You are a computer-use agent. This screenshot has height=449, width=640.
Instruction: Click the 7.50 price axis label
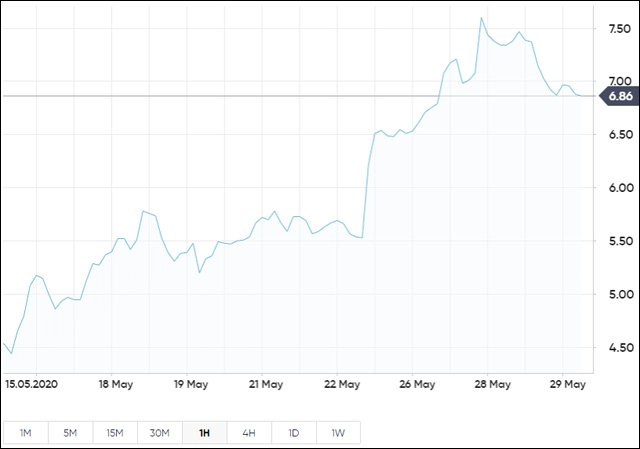[619, 28]
